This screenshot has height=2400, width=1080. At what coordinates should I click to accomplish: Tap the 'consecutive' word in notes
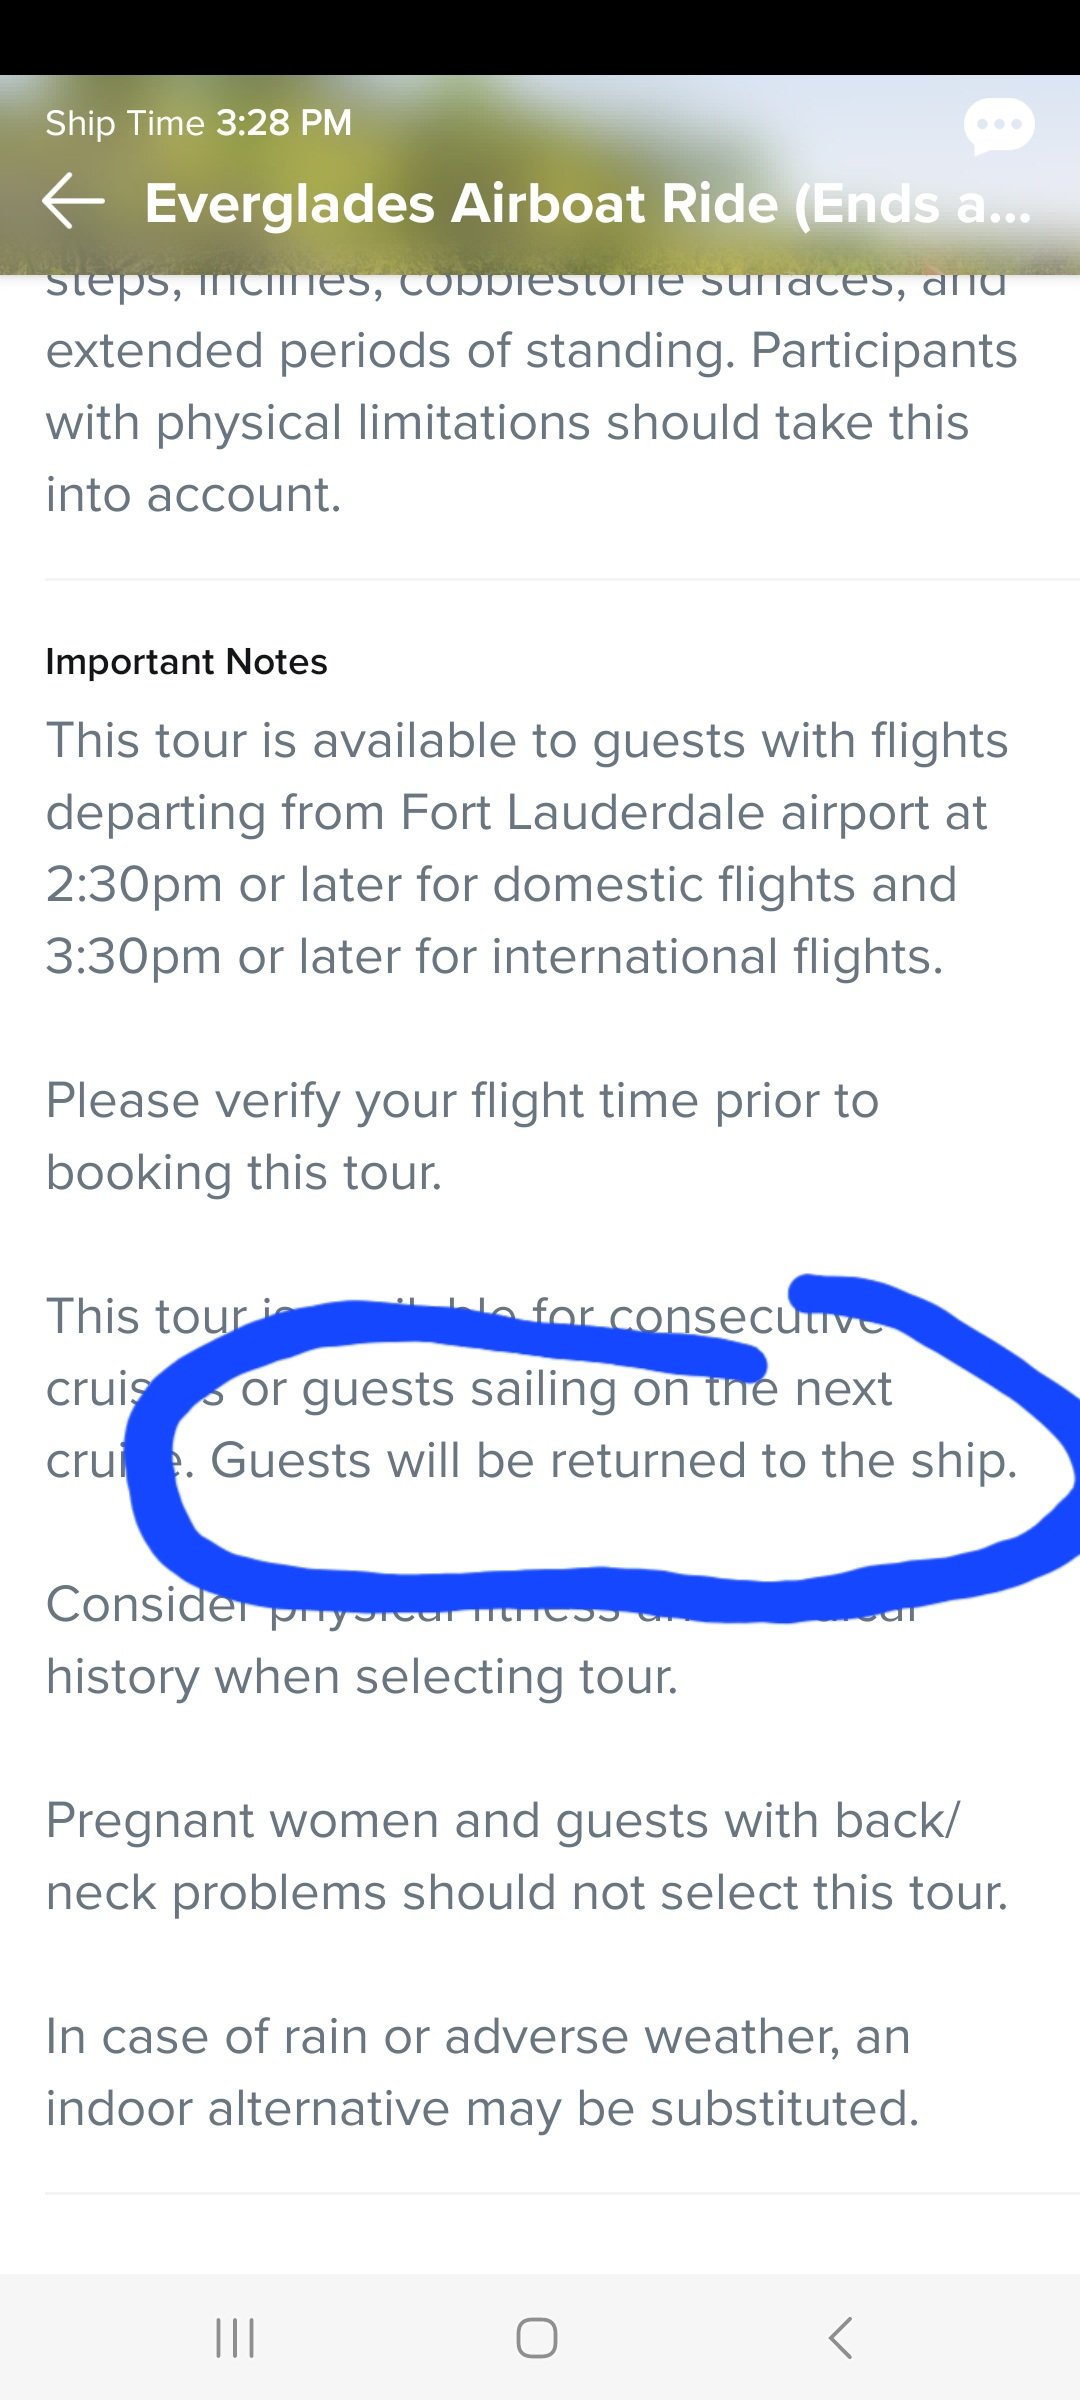(746, 1316)
